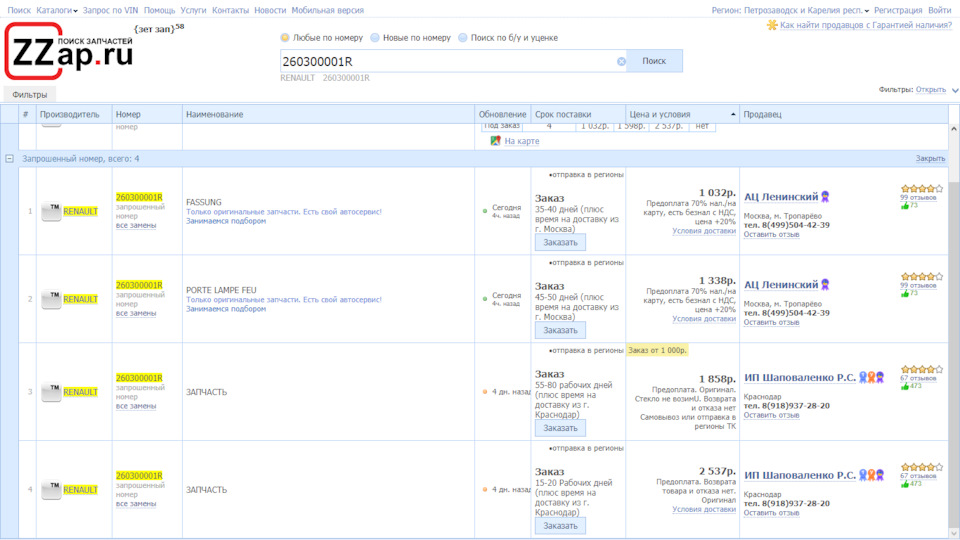
Task: Select the Любые по номеру radio option
Action: click(285, 38)
